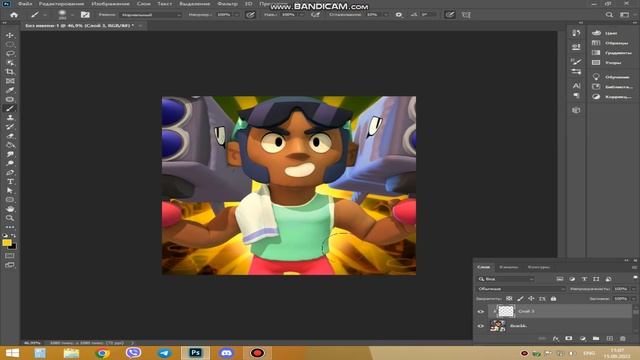Screen dimensions: 640x360
Task: Click the Home icon in options bar
Action: 14,15
